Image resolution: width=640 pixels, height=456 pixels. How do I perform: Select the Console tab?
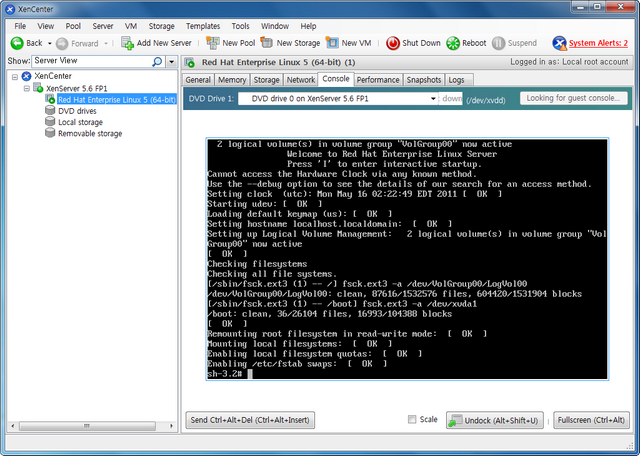336,79
